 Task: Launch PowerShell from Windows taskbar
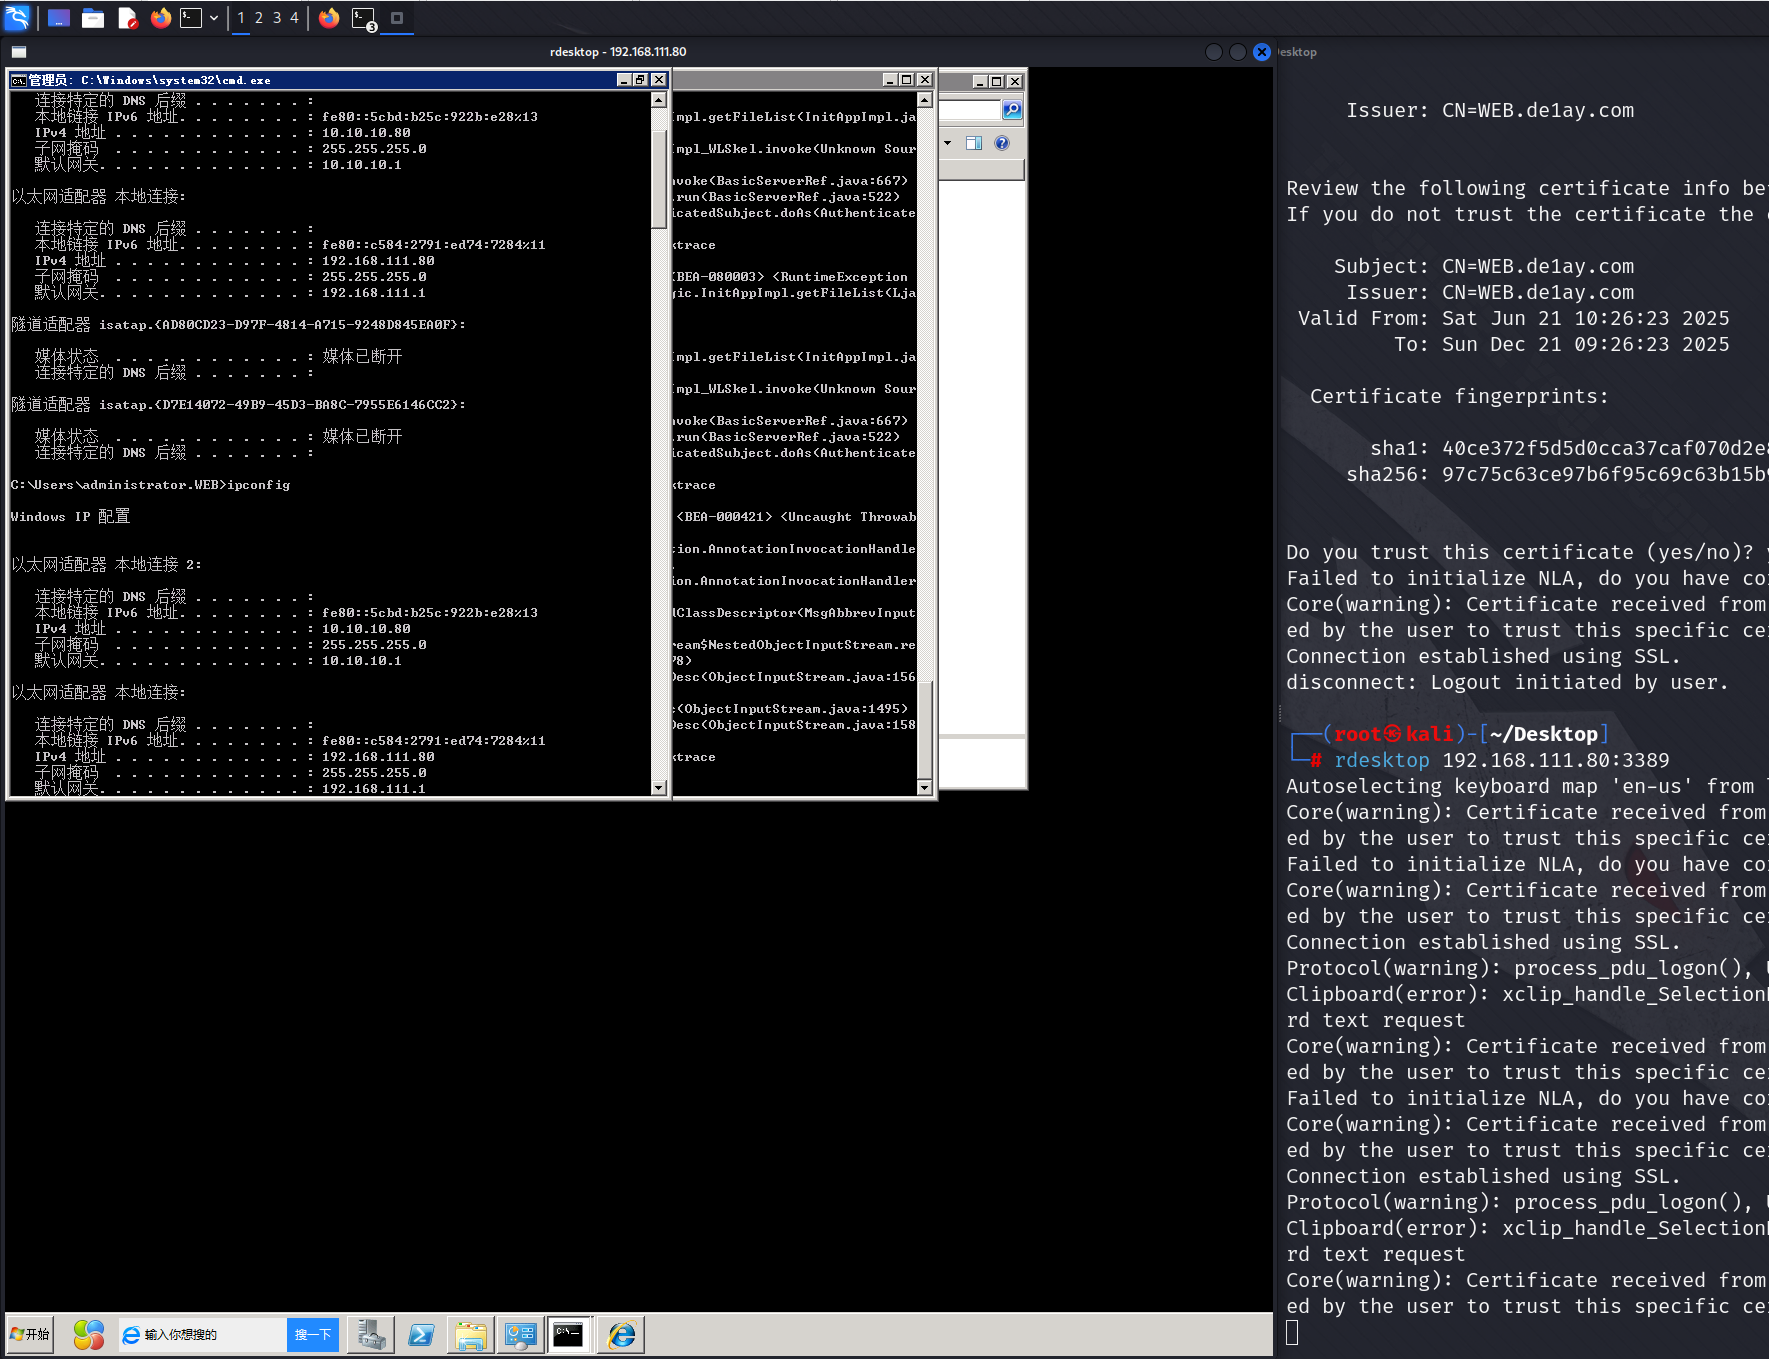pyautogui.click(x=421, y=1334)
